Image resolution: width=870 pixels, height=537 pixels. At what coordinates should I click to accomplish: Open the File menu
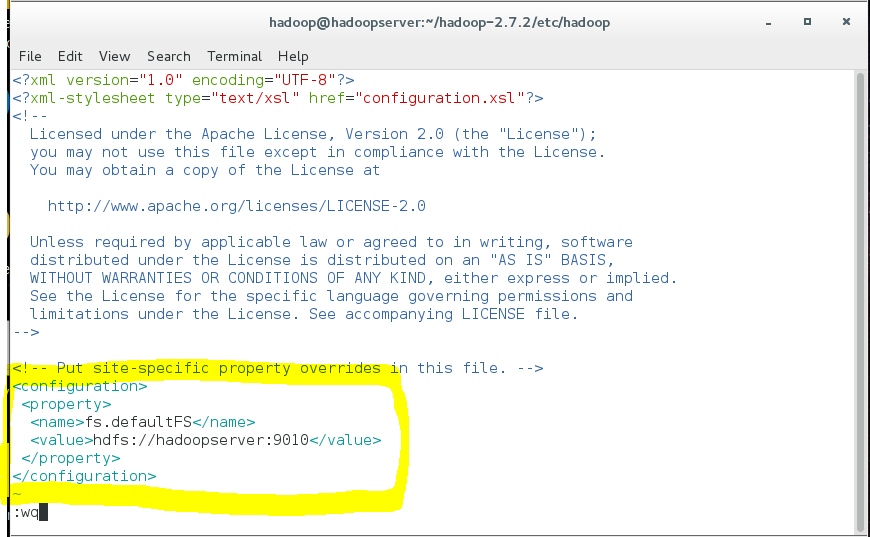(x=30, y=57)
